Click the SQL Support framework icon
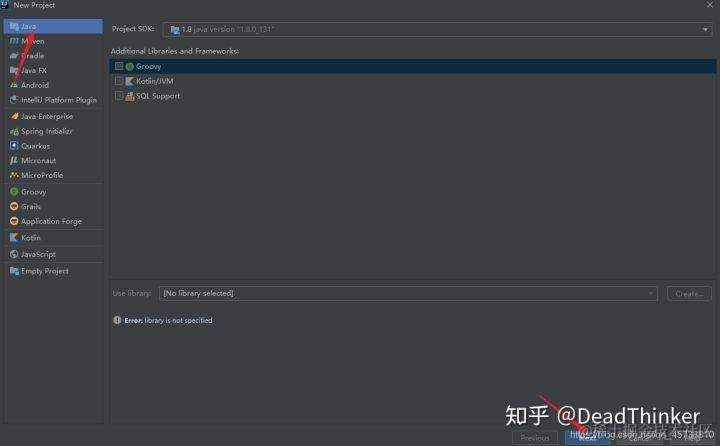Screen dimensions: 720x446 (130, 96)
